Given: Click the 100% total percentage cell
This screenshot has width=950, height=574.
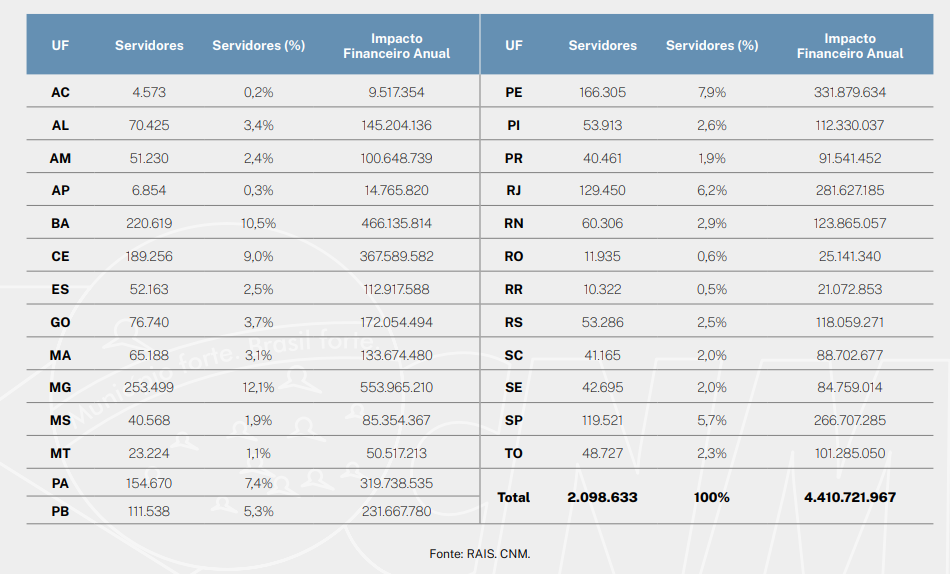Looking at the screenshot, I should pos(712,497).
